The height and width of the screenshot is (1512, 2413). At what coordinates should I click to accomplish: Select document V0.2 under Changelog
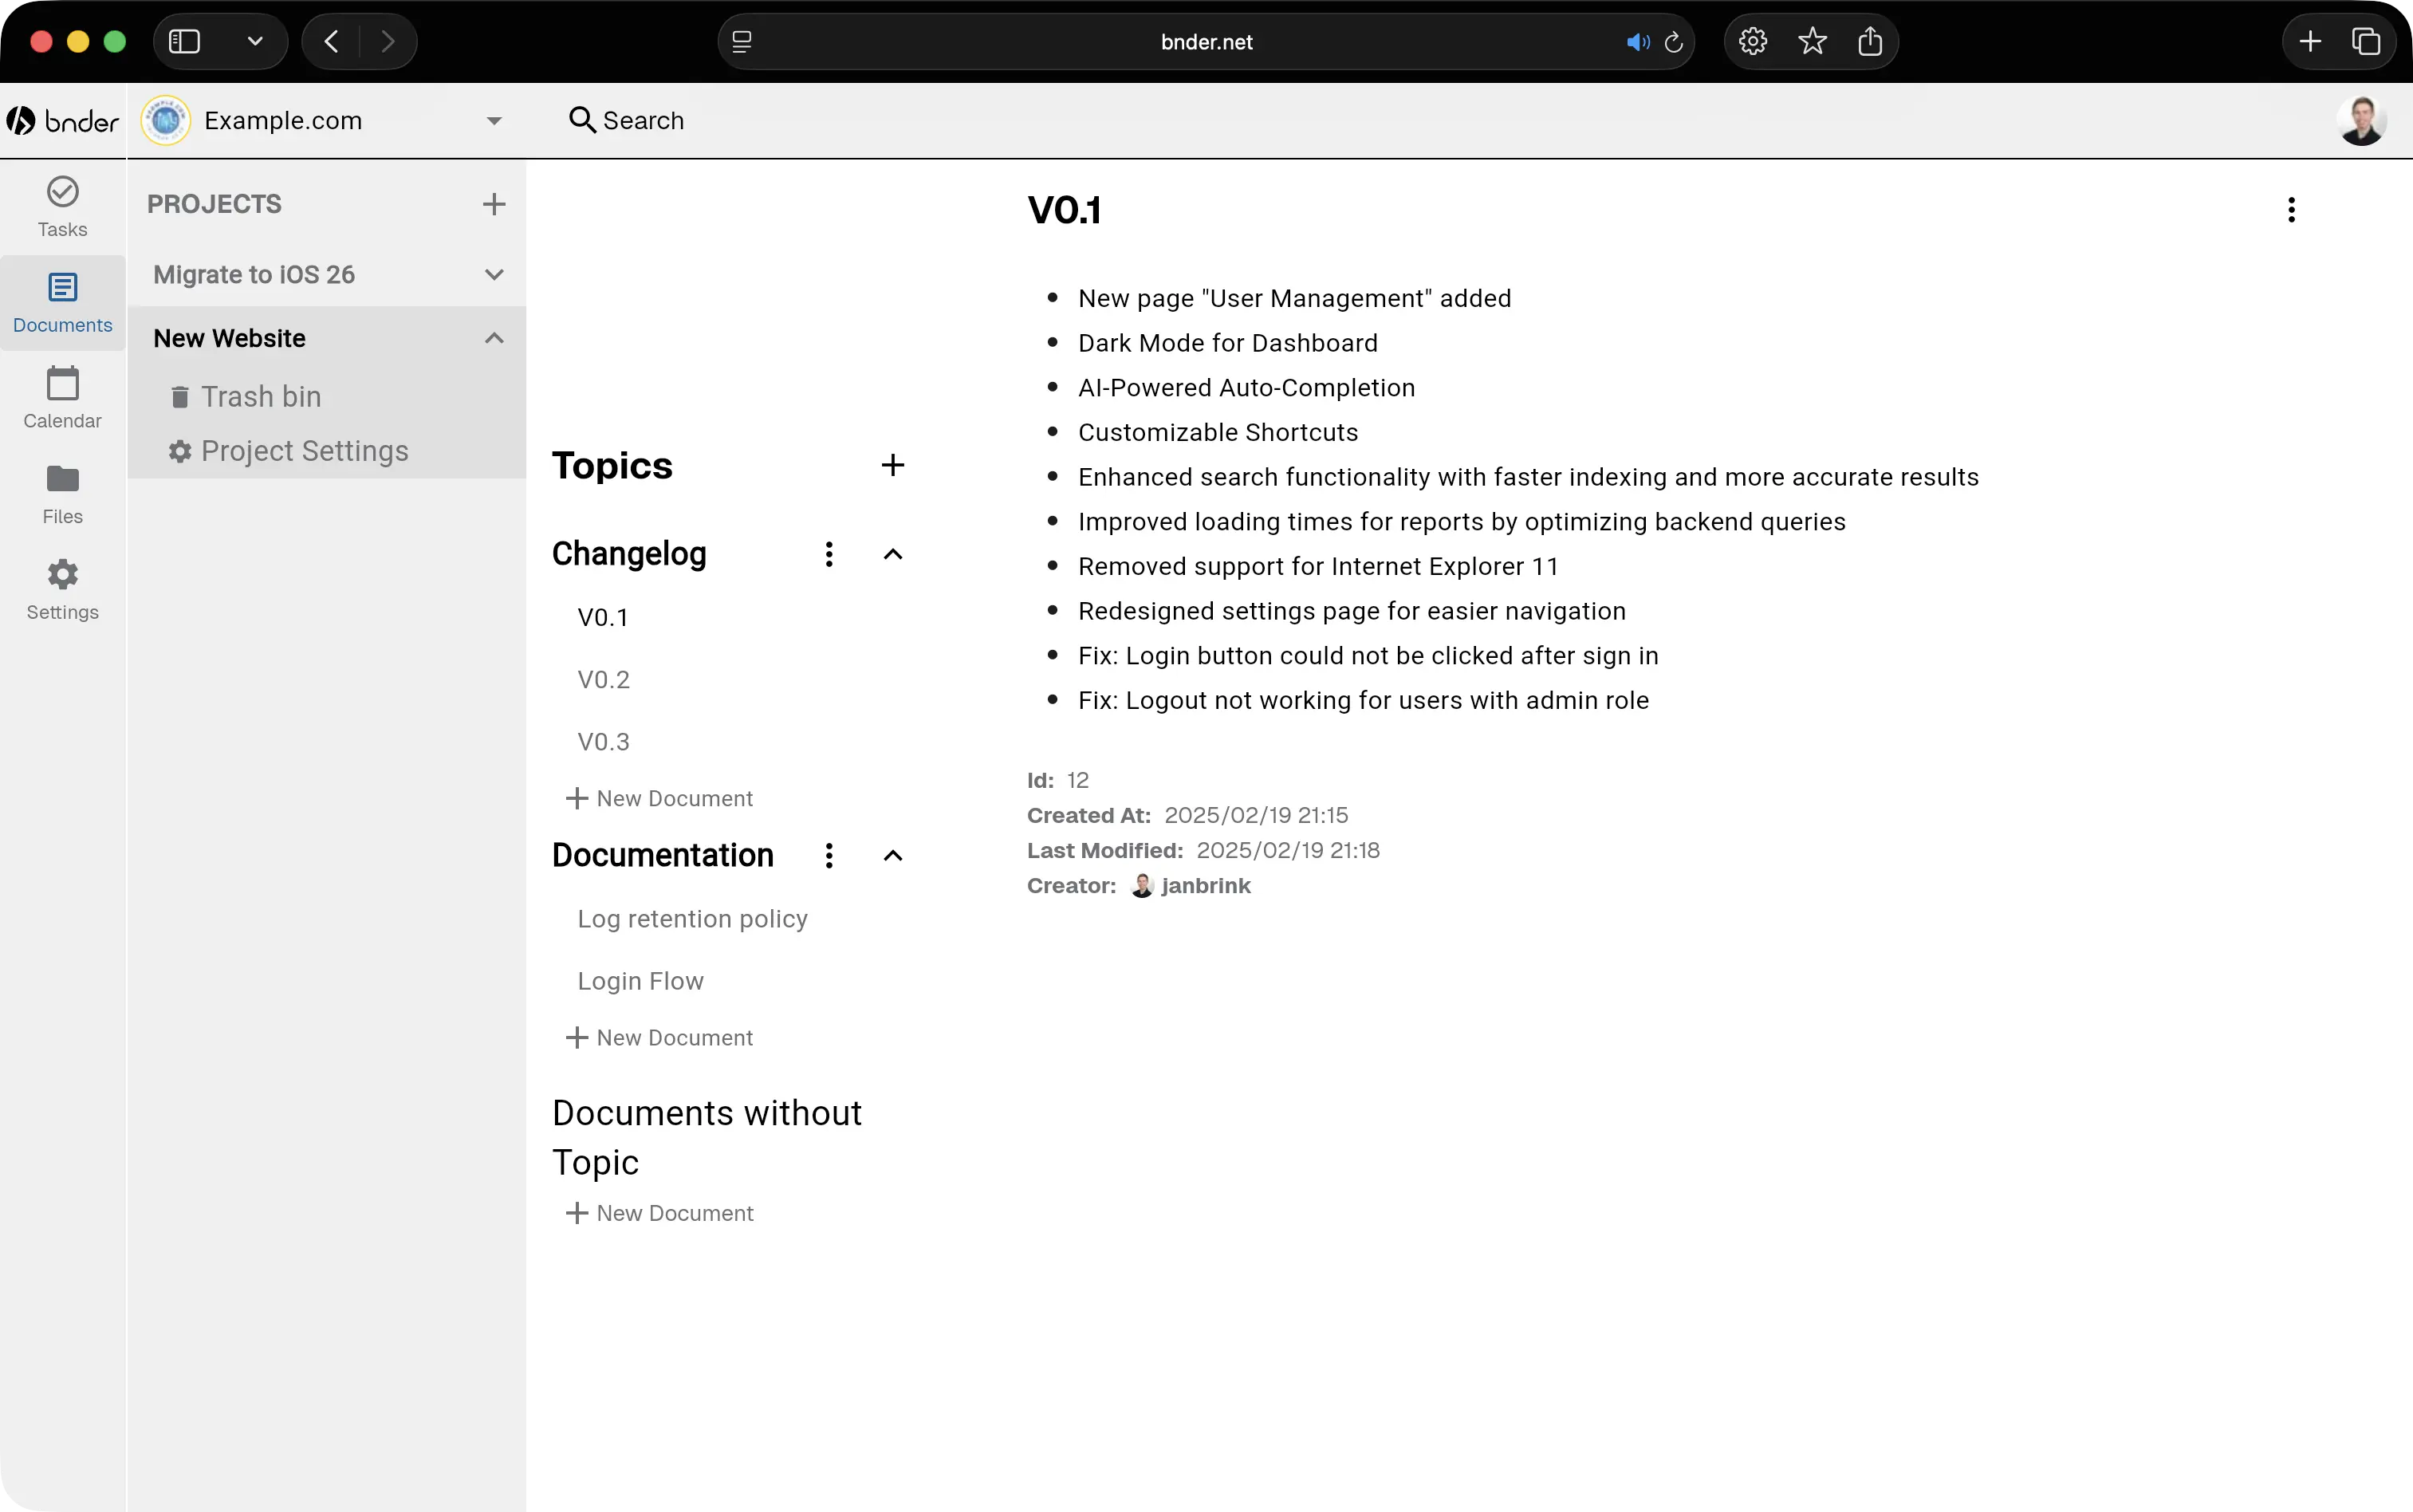click(x=603, y=679)
